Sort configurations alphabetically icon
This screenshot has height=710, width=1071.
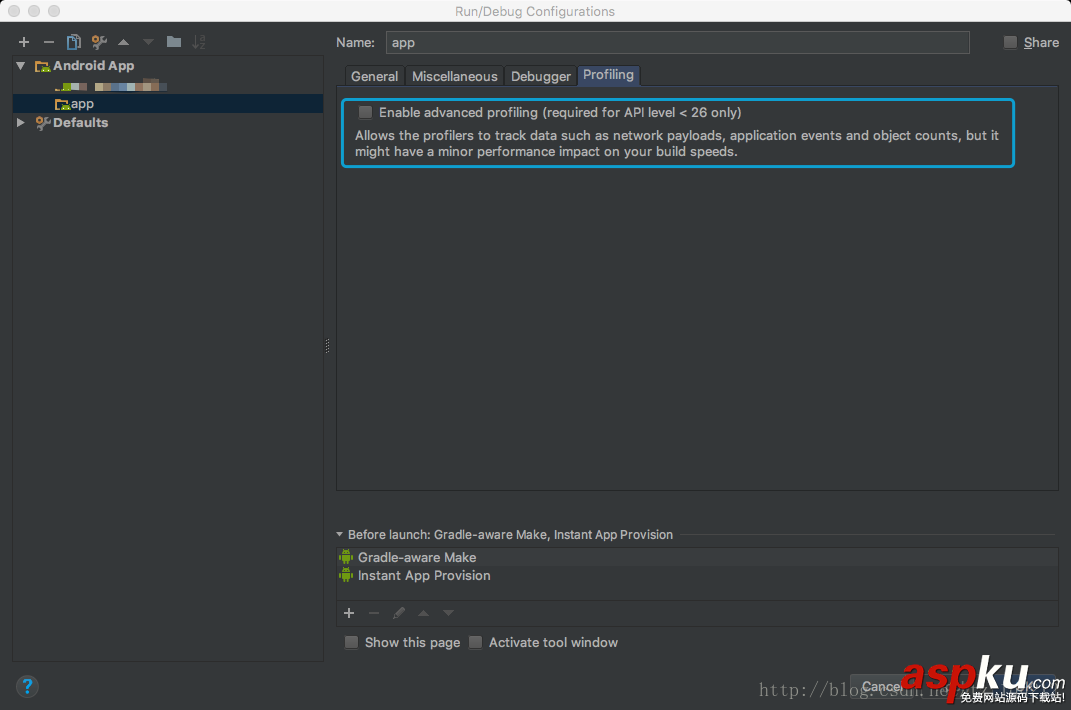[x=199, y=42]
